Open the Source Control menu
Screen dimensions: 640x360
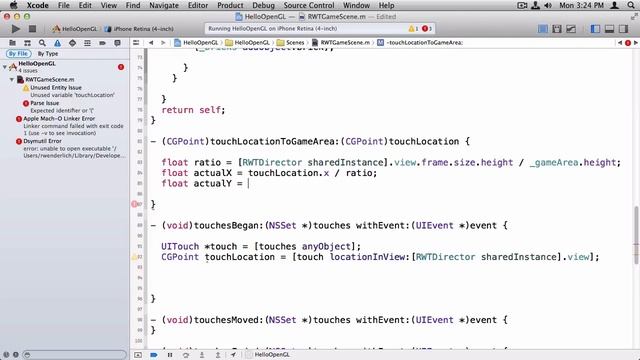click(x=309, y=5)
